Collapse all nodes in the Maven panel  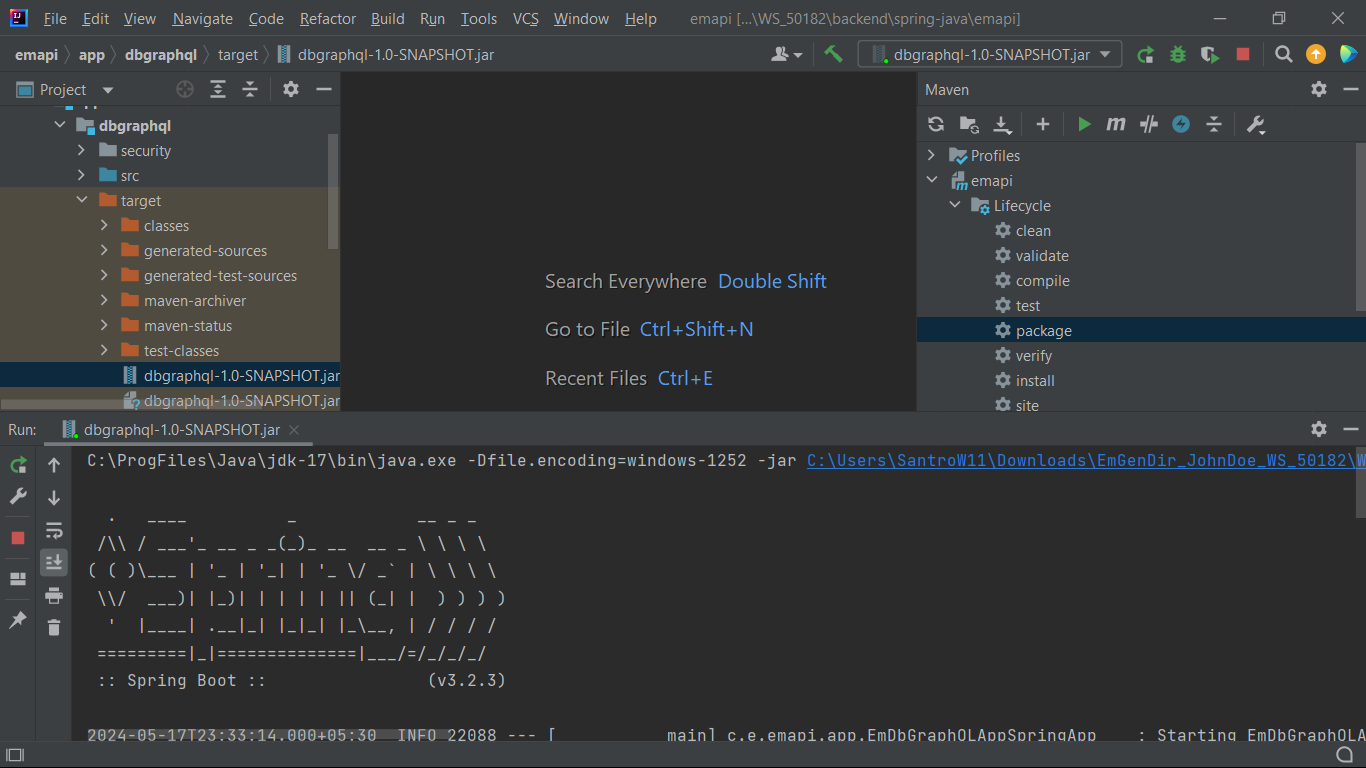point(1214,124)
